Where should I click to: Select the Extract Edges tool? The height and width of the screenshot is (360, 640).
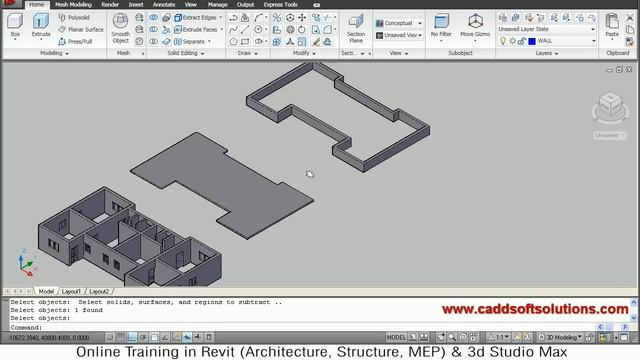[x=195, y=18]
